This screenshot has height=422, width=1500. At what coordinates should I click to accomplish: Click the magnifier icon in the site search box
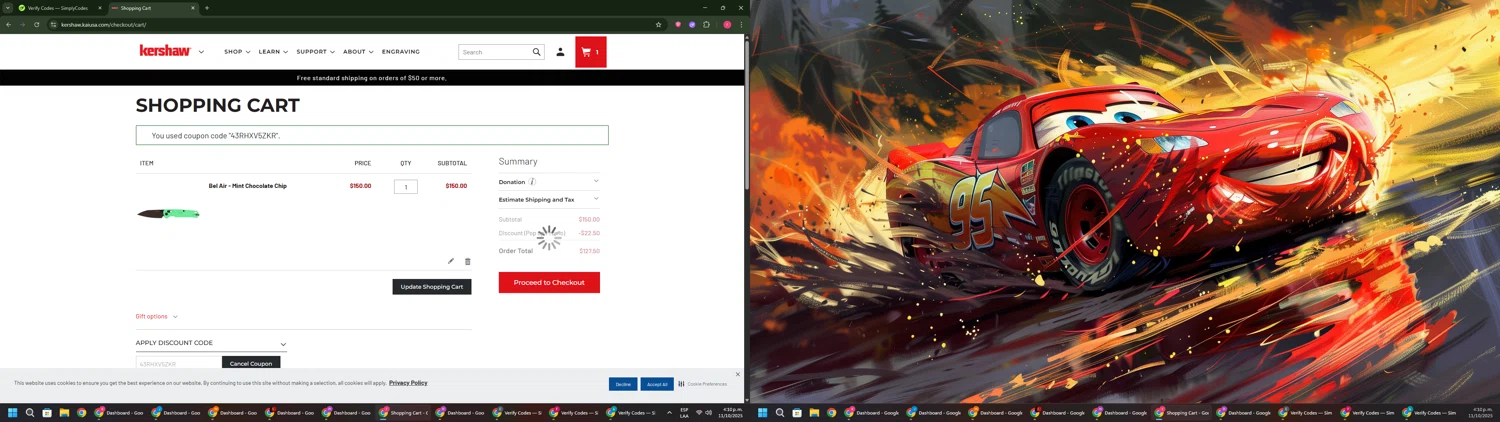536,52
